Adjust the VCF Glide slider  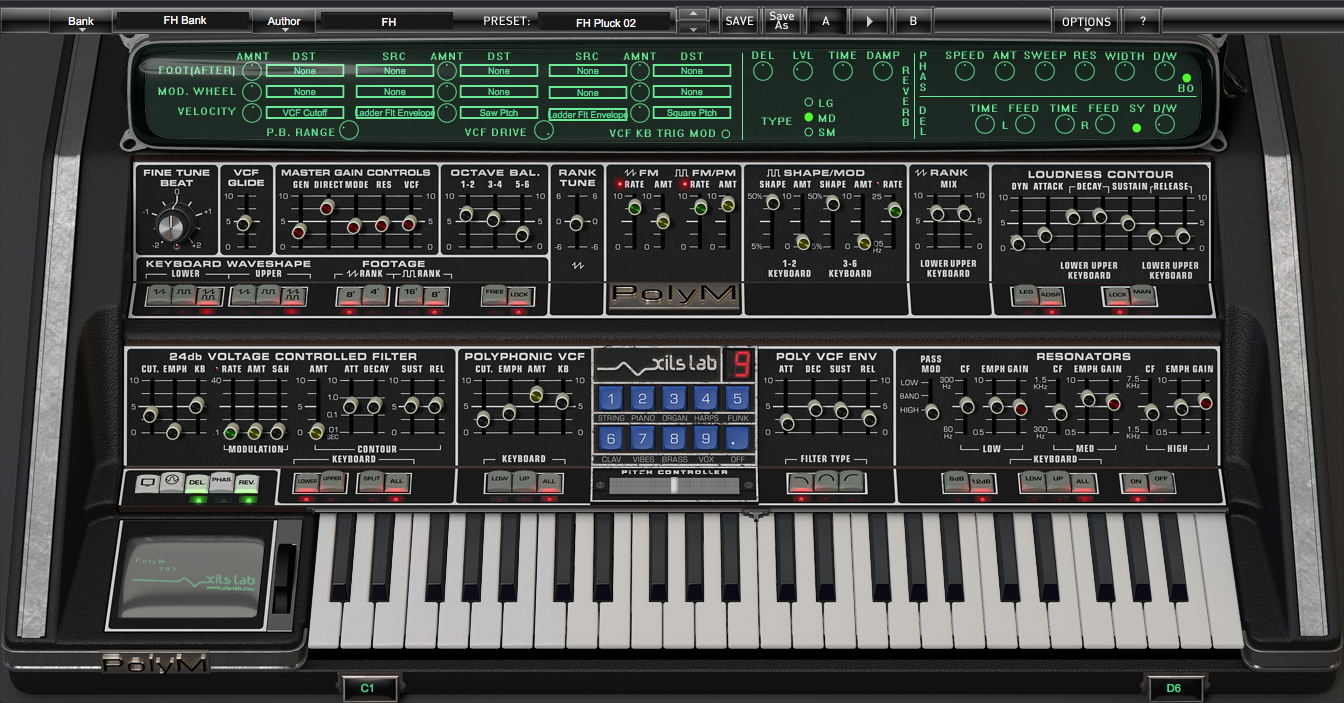[245, 221]
